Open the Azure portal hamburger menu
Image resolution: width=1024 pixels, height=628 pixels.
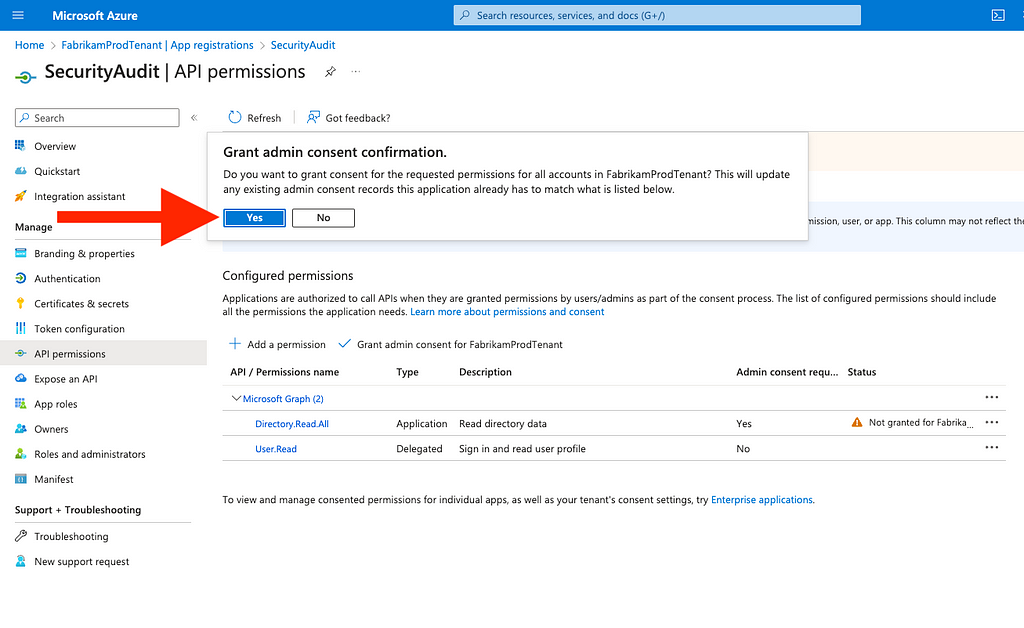18,15
